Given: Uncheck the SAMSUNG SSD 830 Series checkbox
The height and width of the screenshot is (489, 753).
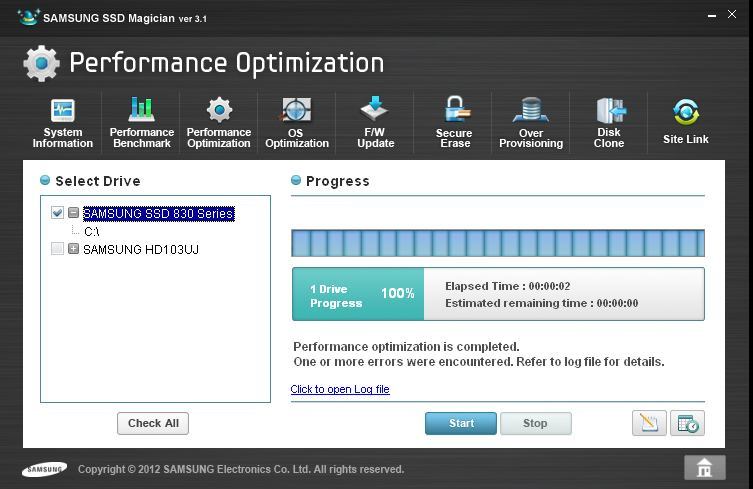Looking at the screenshot, I should click(x=58, y=213).
